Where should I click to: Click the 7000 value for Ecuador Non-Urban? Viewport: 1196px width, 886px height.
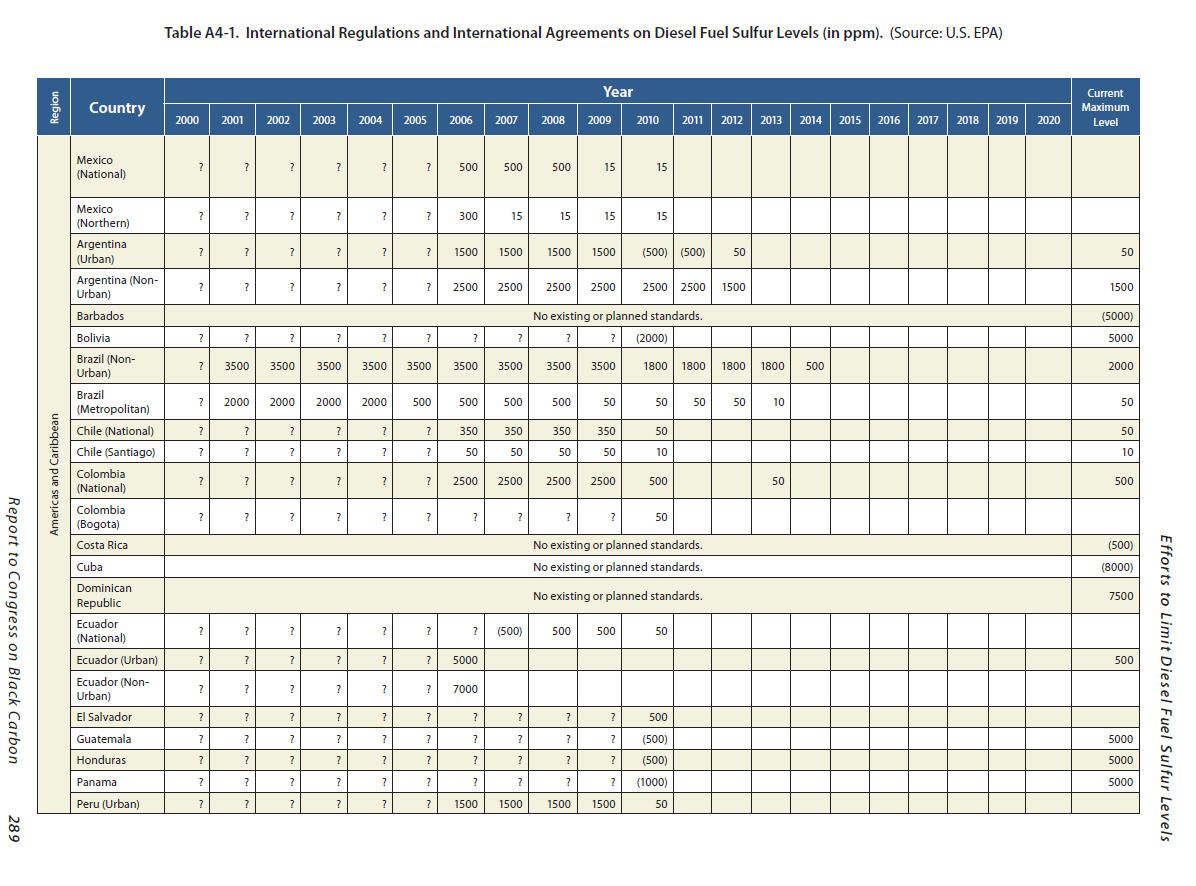click(465, 689)
